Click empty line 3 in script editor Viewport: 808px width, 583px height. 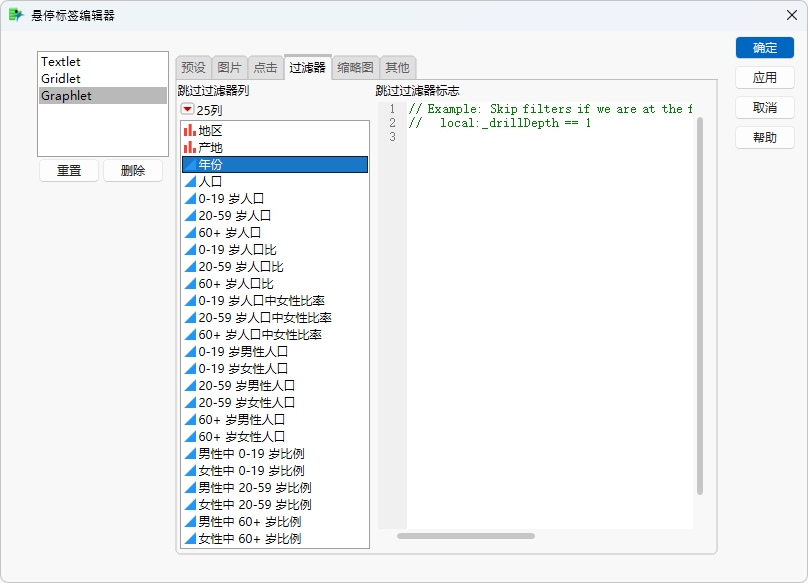549,137
